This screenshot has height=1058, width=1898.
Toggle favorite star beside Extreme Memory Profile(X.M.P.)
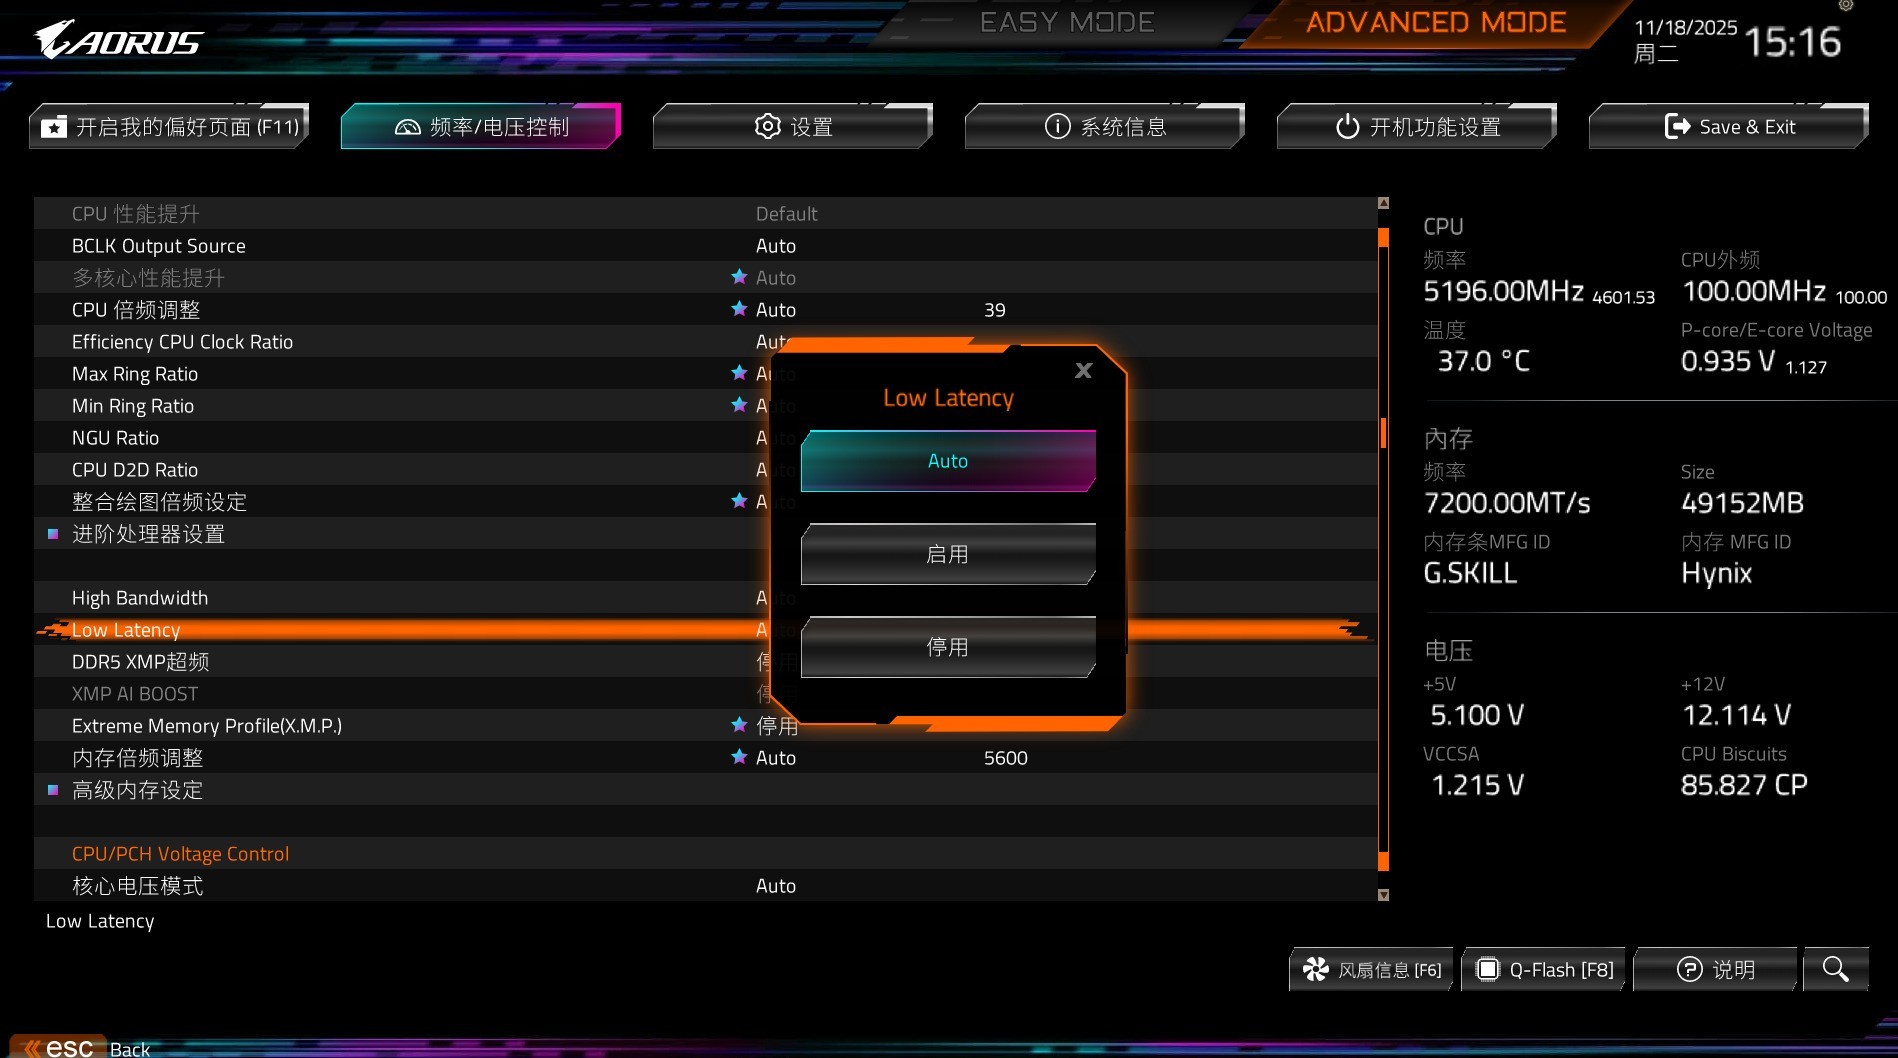tap(739, 725)
